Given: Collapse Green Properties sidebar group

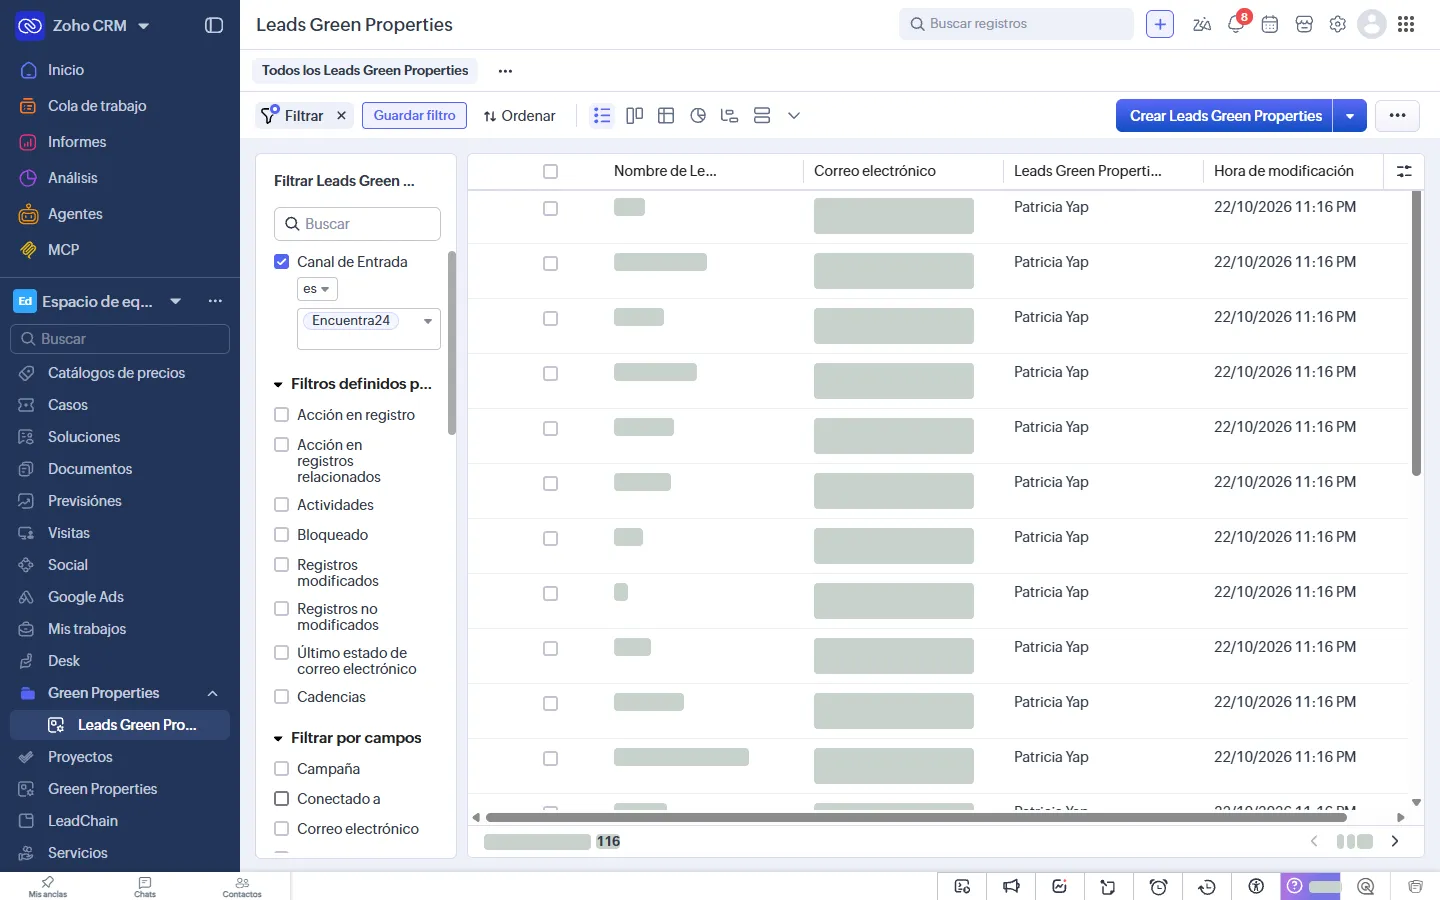Looking at the screenshot, I should [213, 693].
